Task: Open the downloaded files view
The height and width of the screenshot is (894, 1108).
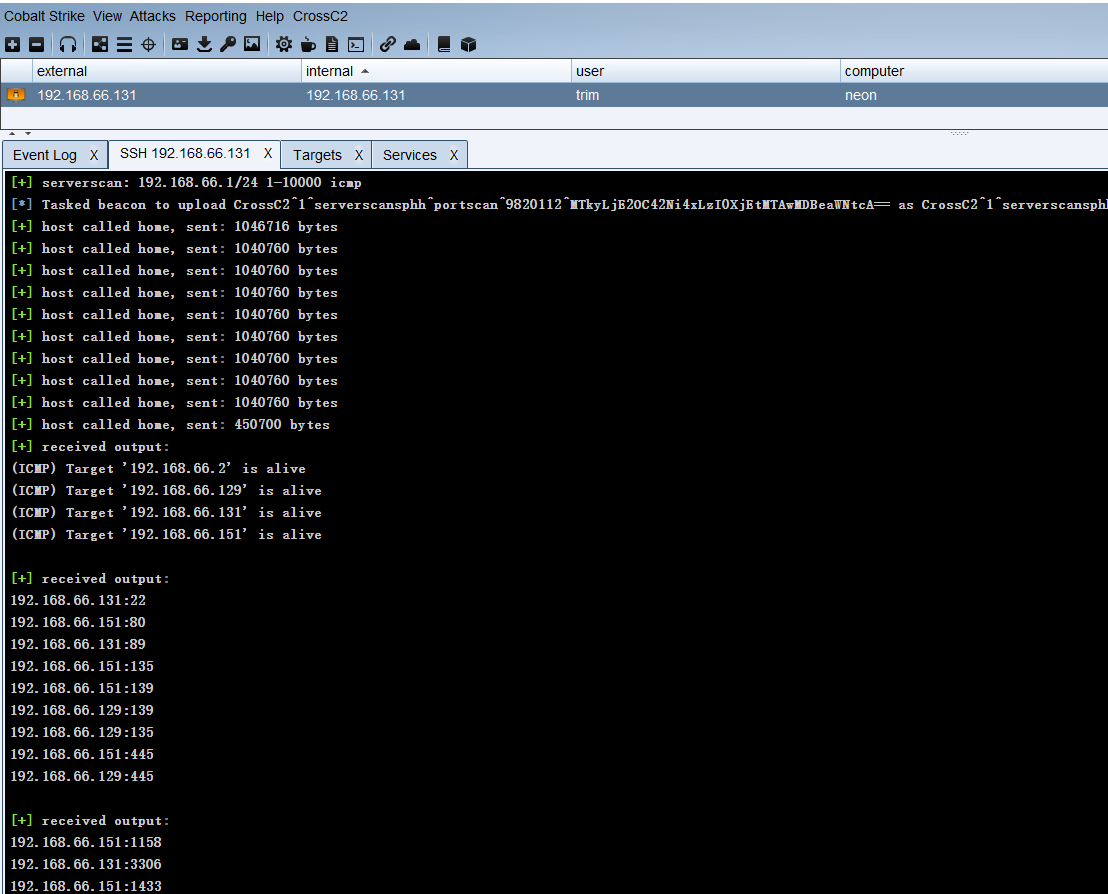Action: [x=207, y=44]
